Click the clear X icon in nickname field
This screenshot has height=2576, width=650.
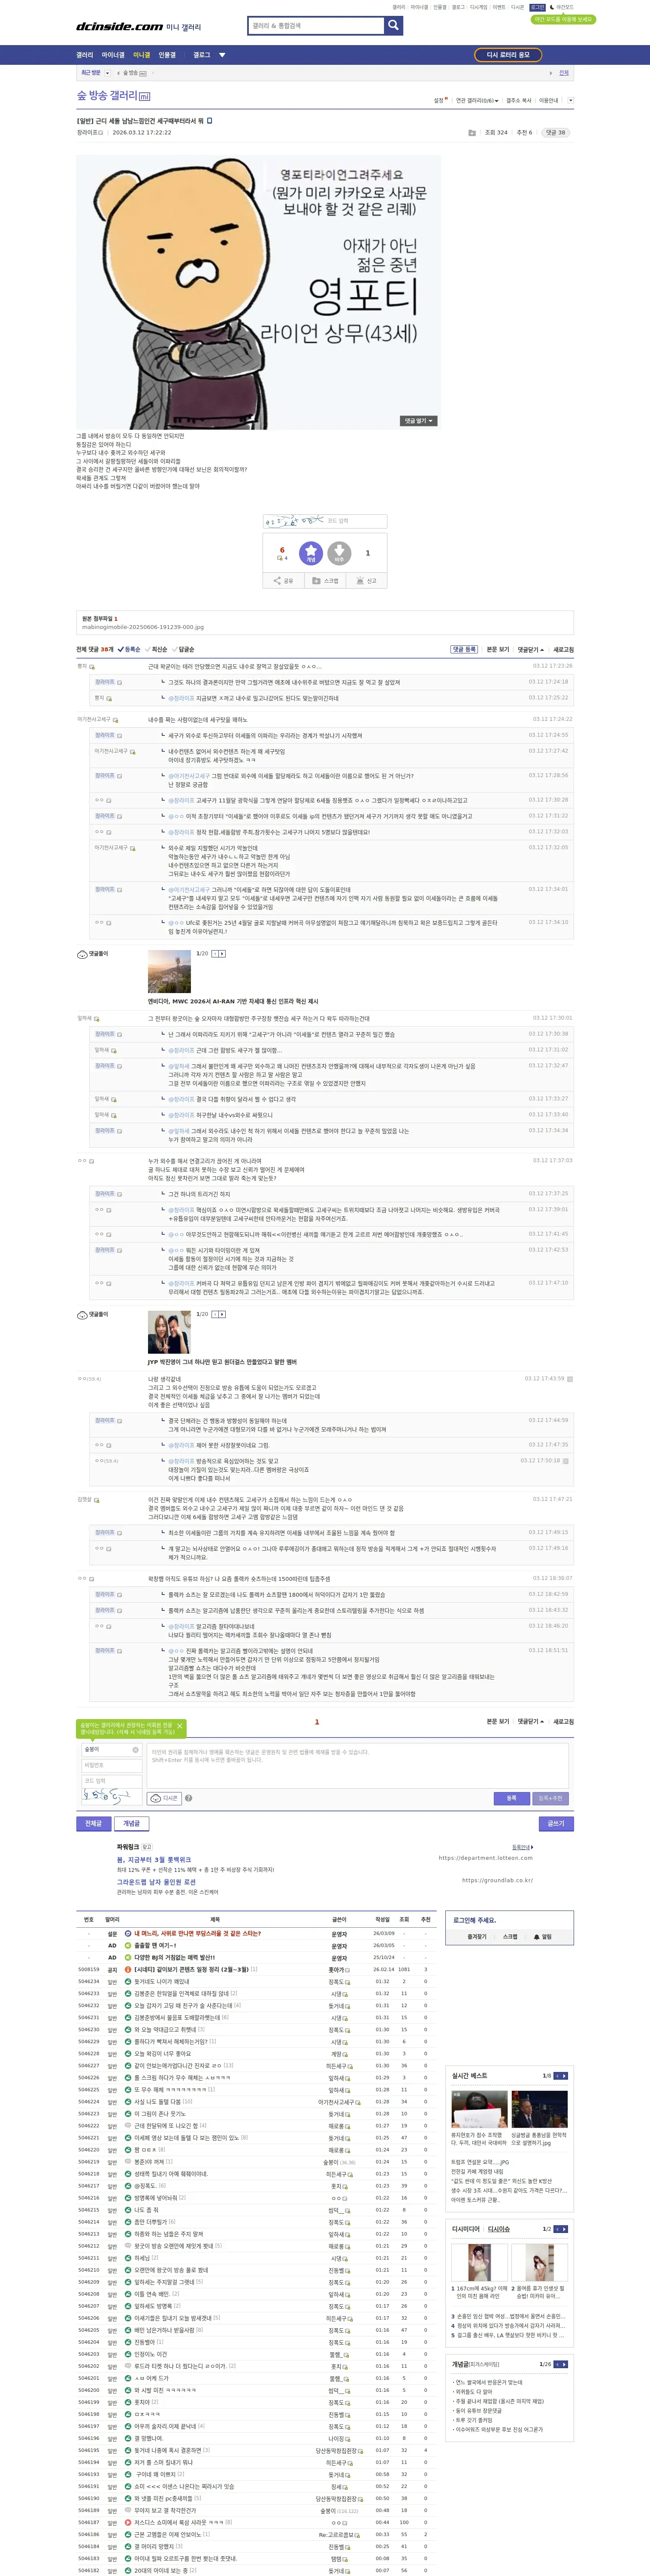pos(135,1750)
